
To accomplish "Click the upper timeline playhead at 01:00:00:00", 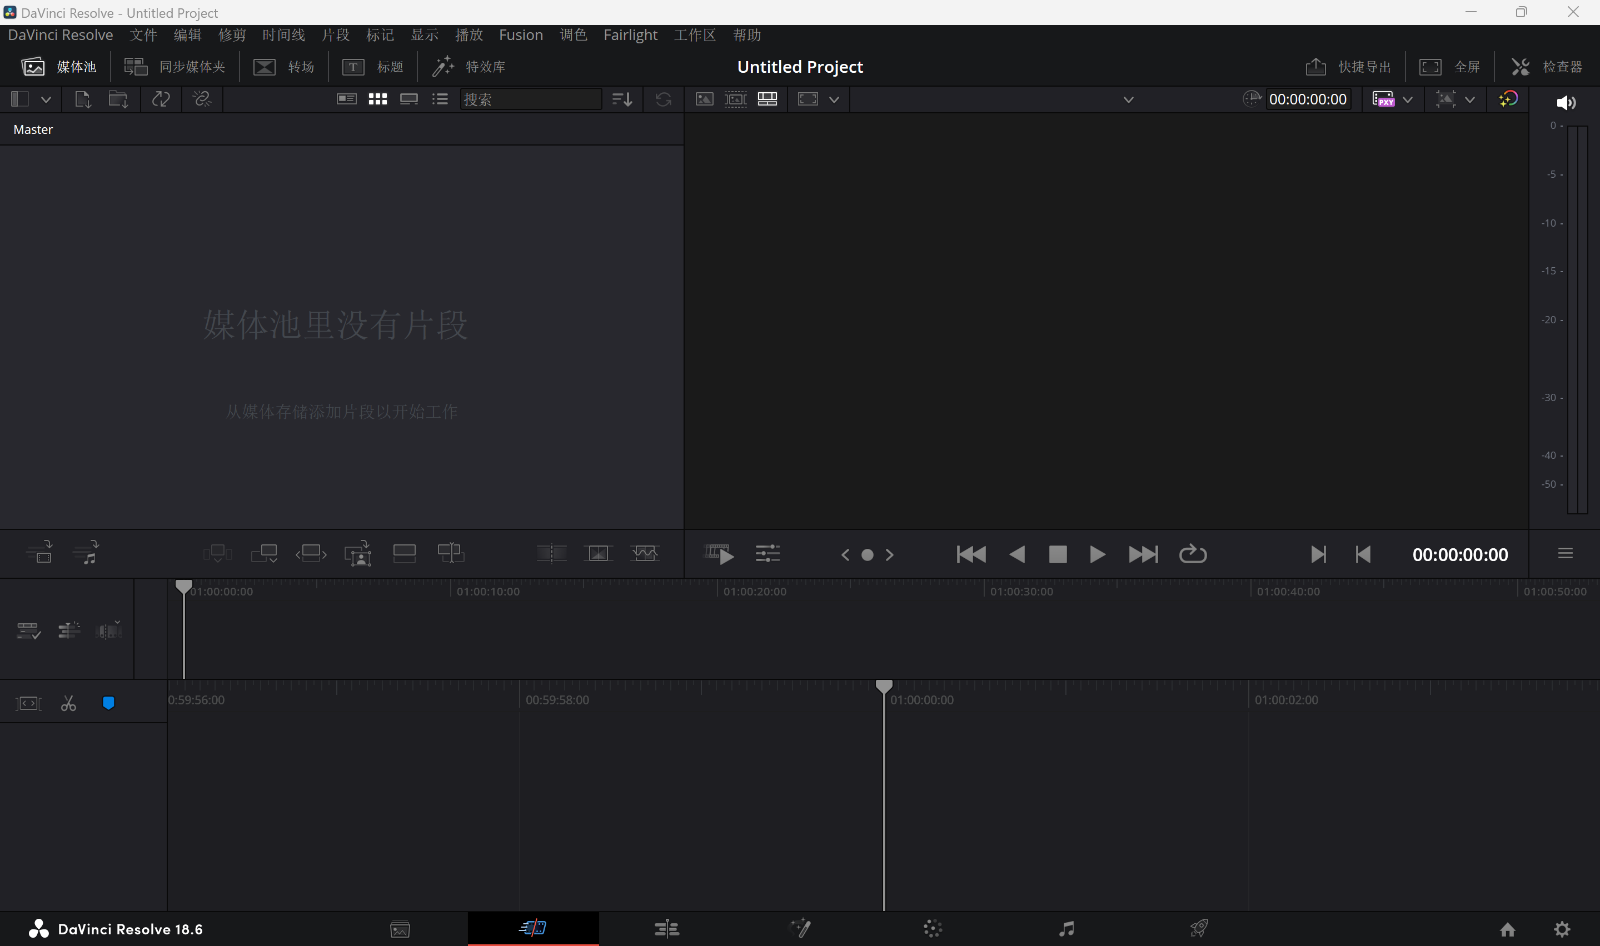I will tap(184, 587).
